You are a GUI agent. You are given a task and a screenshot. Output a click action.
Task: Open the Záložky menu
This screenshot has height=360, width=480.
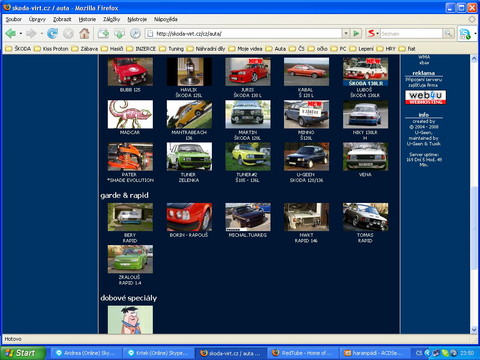pyautogui.click(x=111, y=19)
